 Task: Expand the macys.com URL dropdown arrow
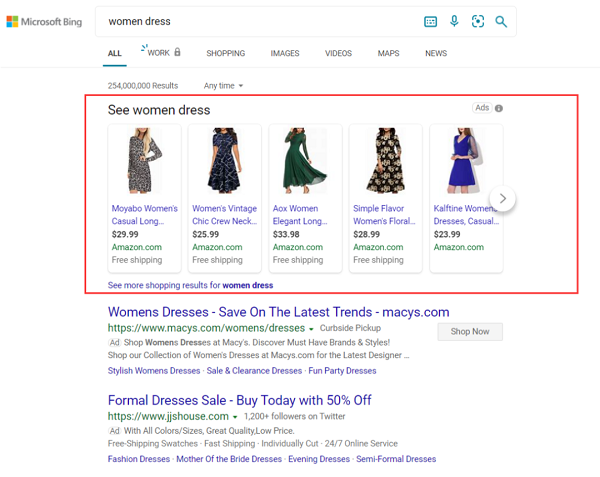coord(311,329)
